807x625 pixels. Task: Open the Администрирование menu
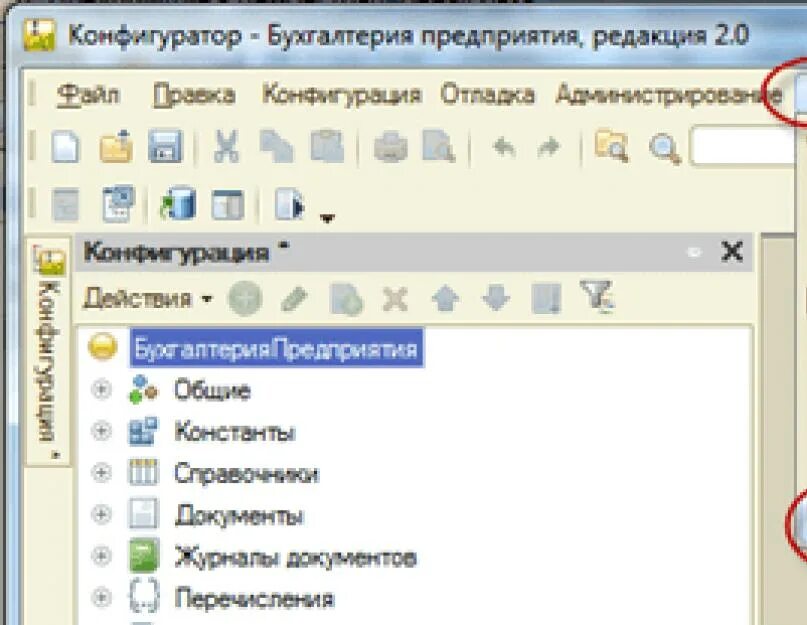[669, 95]
